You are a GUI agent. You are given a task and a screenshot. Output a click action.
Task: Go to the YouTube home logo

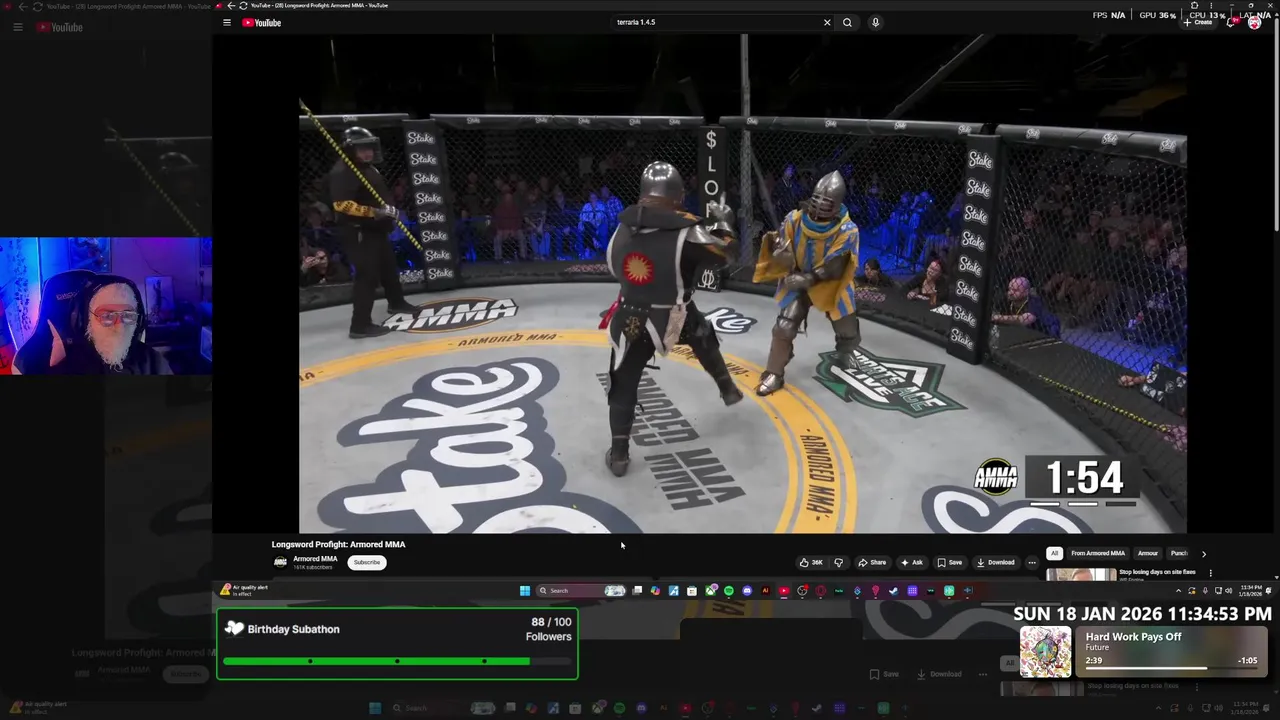pyautogui.click(x=261, y=22)
